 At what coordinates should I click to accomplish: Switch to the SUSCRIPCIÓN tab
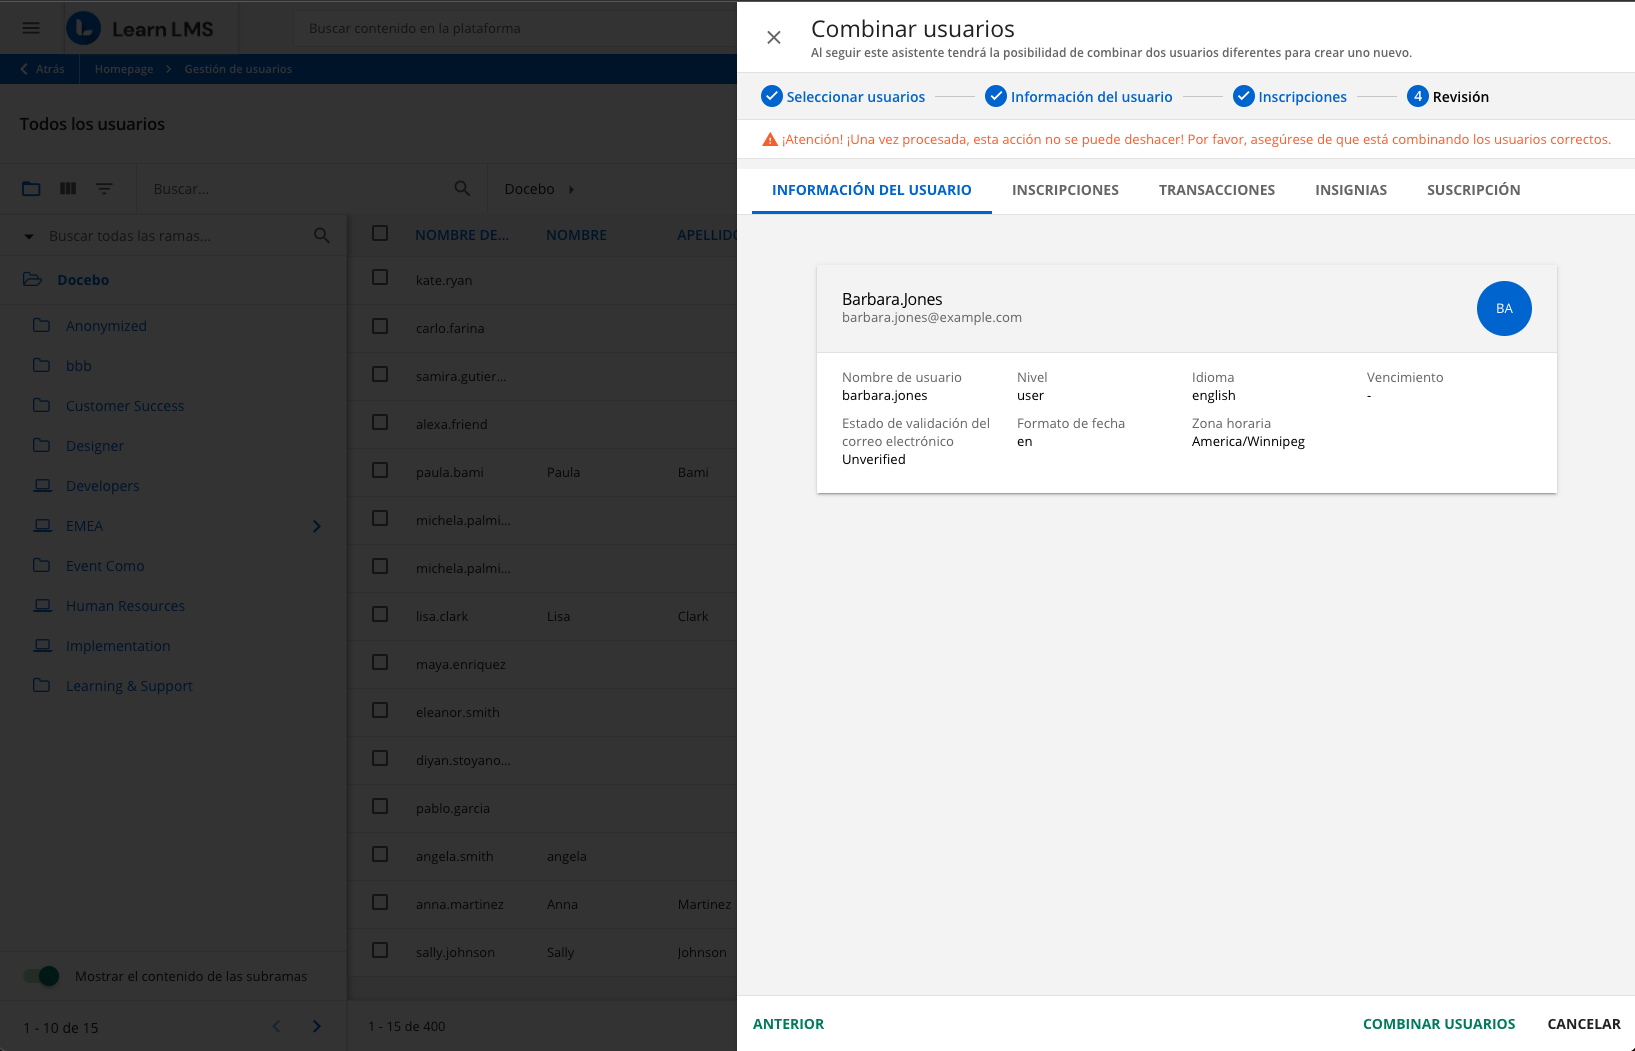click(1473, 190)
